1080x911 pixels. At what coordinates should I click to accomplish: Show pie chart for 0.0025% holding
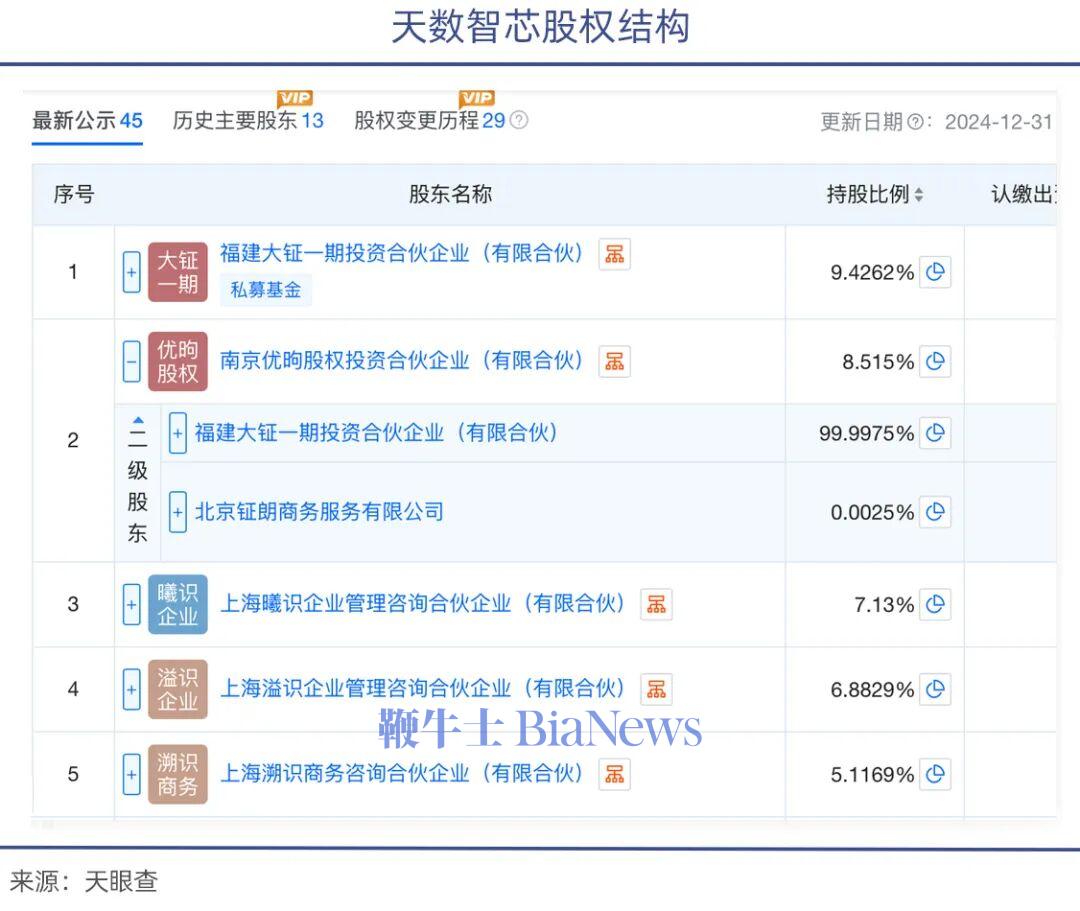[x=935, y=512]
